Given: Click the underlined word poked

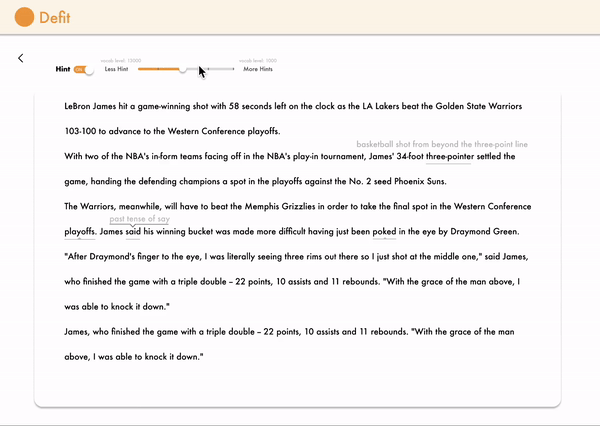Looking at the screenshot, I should [x=385, y=232].
